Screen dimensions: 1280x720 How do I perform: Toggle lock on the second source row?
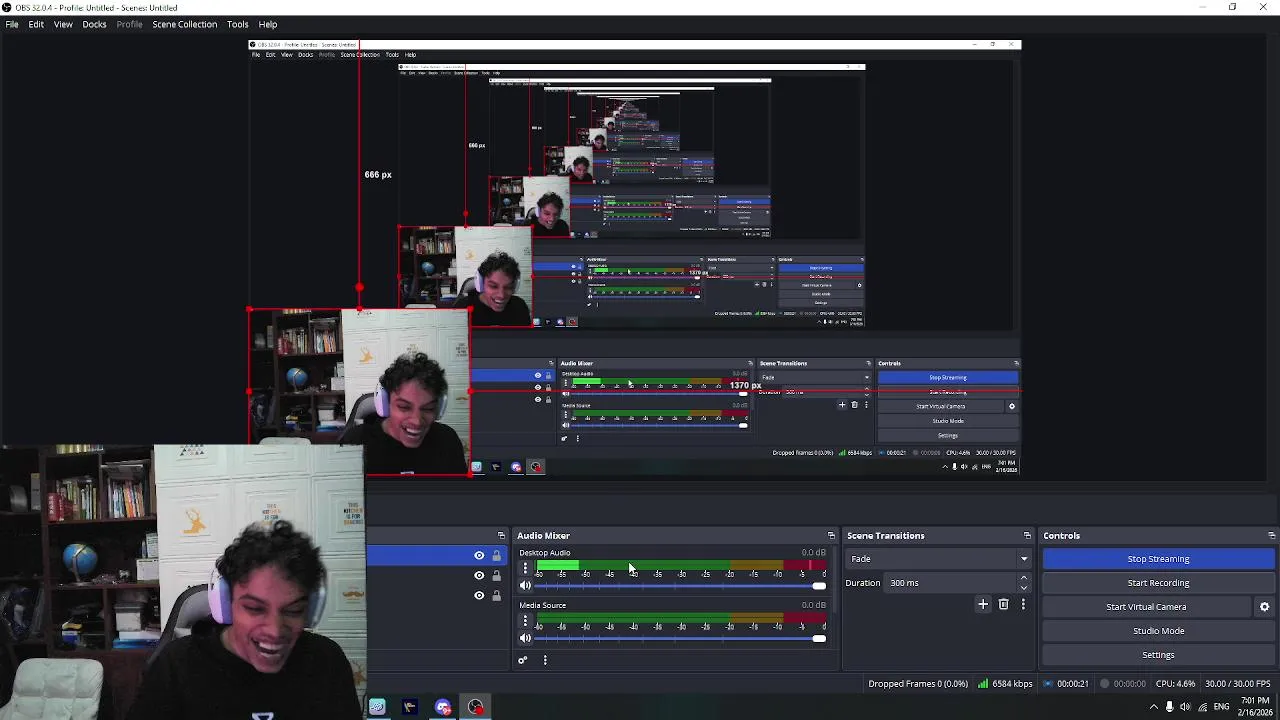coord(496,576)
